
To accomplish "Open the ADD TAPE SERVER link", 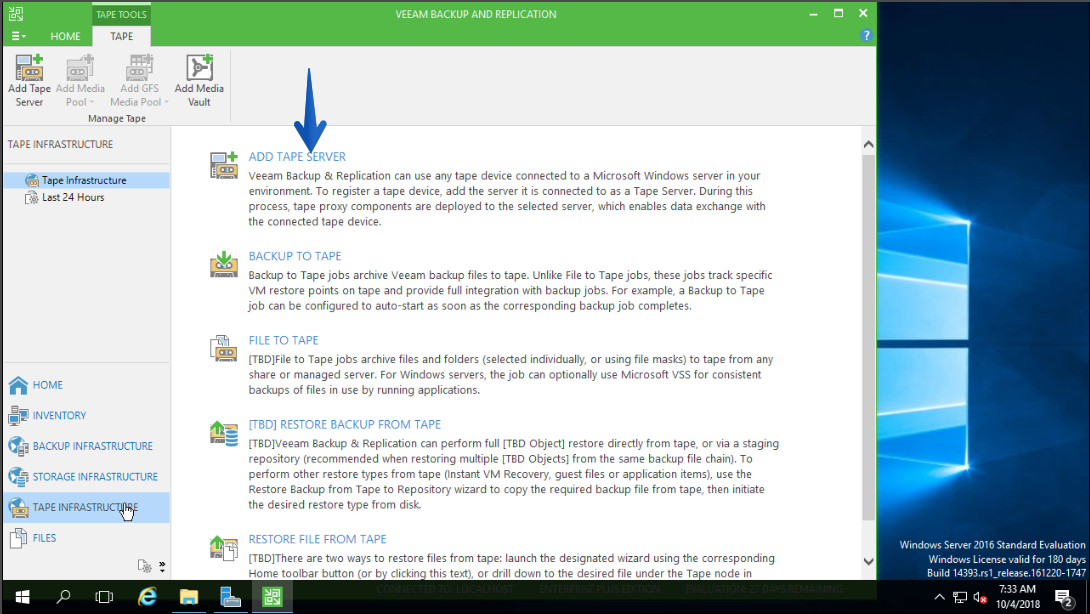I will (x=297, y=156).
